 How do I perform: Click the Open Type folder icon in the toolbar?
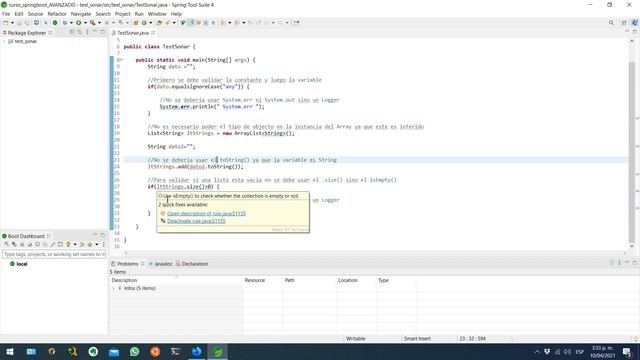click(159, 23)
